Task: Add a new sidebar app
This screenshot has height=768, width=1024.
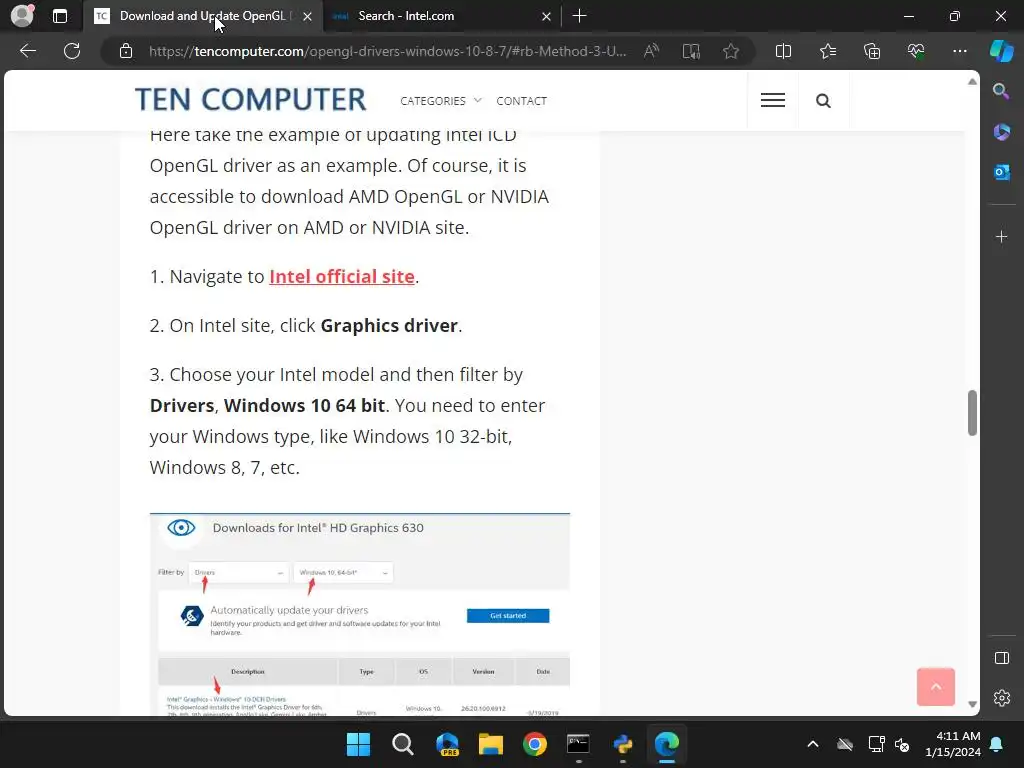Action: click(1001, 236)
